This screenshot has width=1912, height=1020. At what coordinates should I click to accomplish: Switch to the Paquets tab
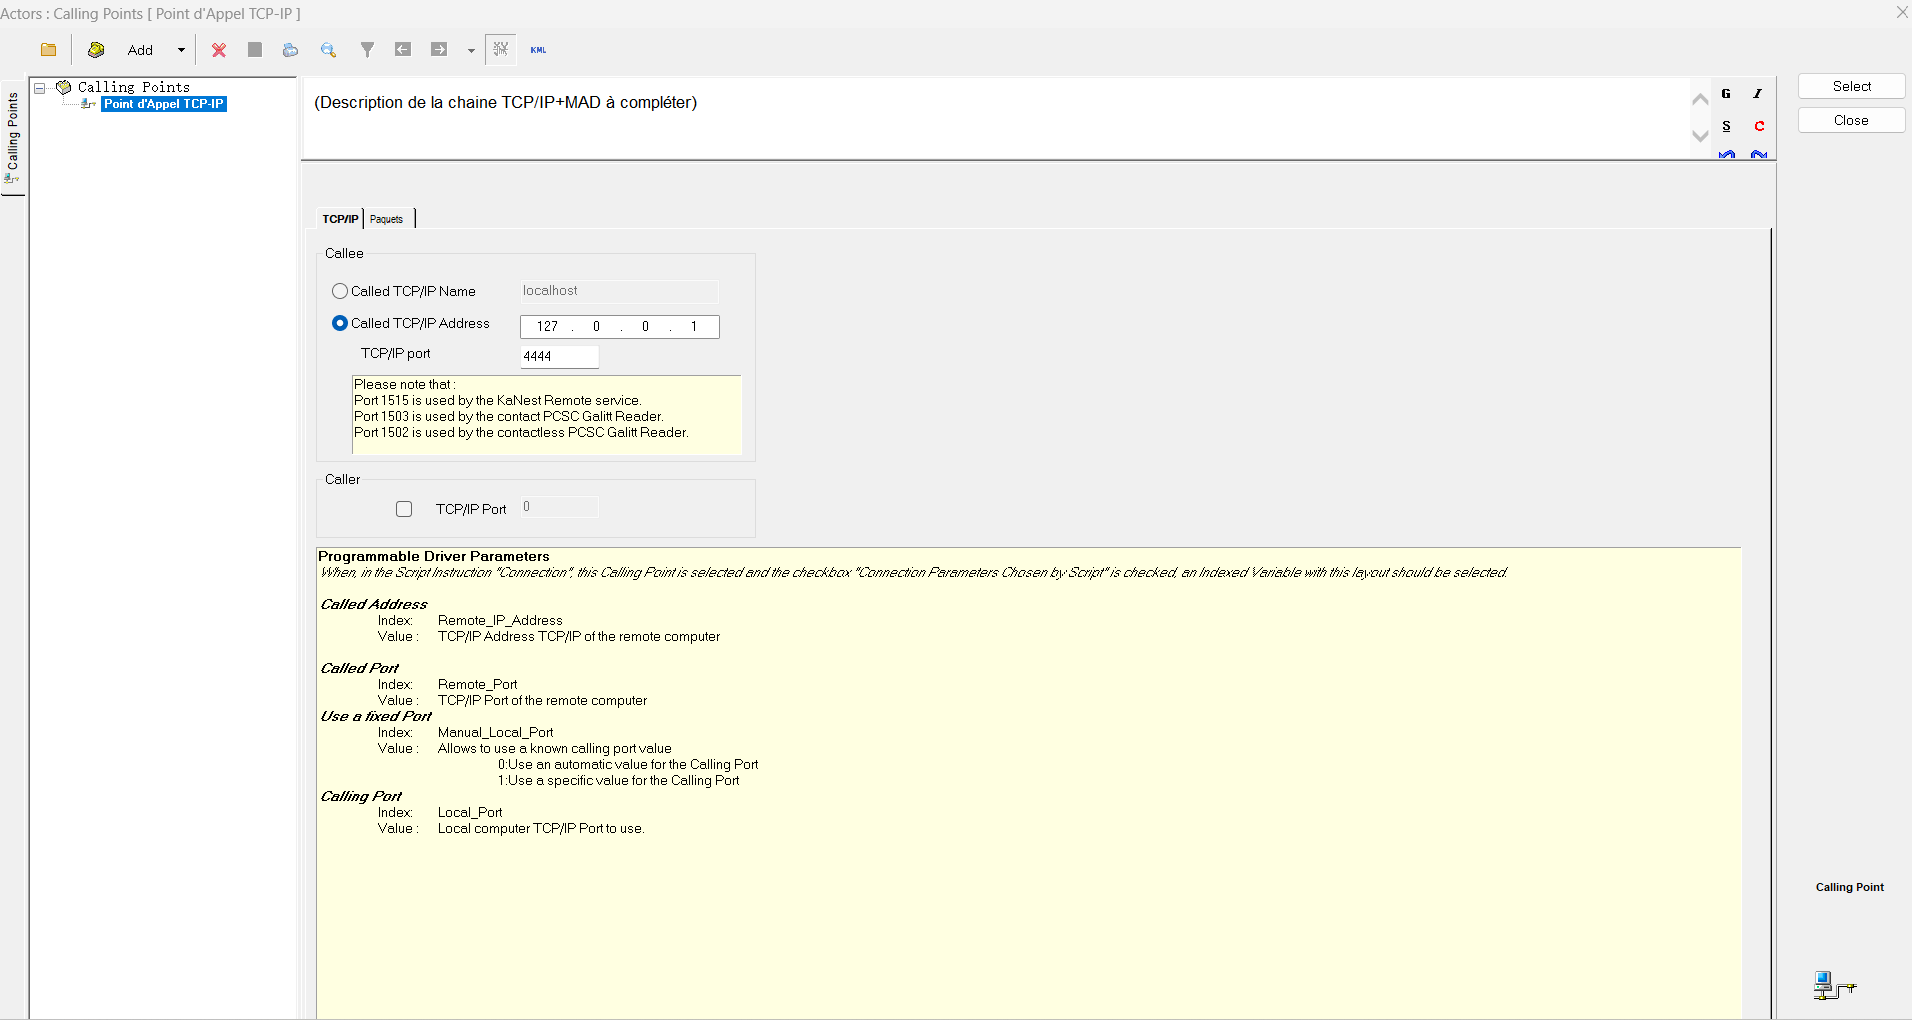tap(387, 219)
